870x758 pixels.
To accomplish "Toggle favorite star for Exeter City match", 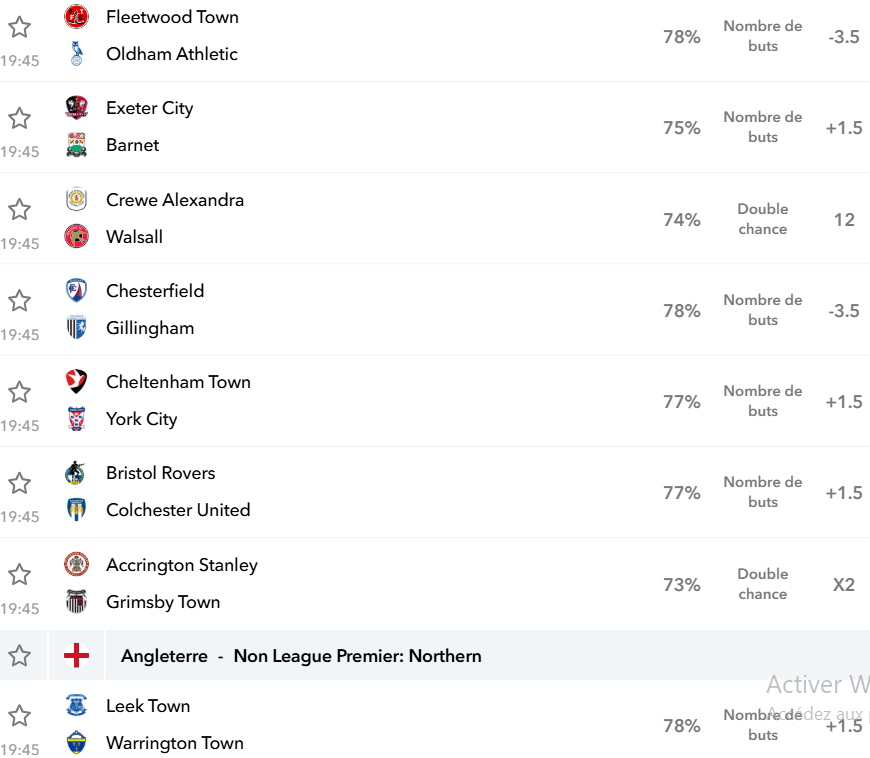I will (x=19, y=118).
